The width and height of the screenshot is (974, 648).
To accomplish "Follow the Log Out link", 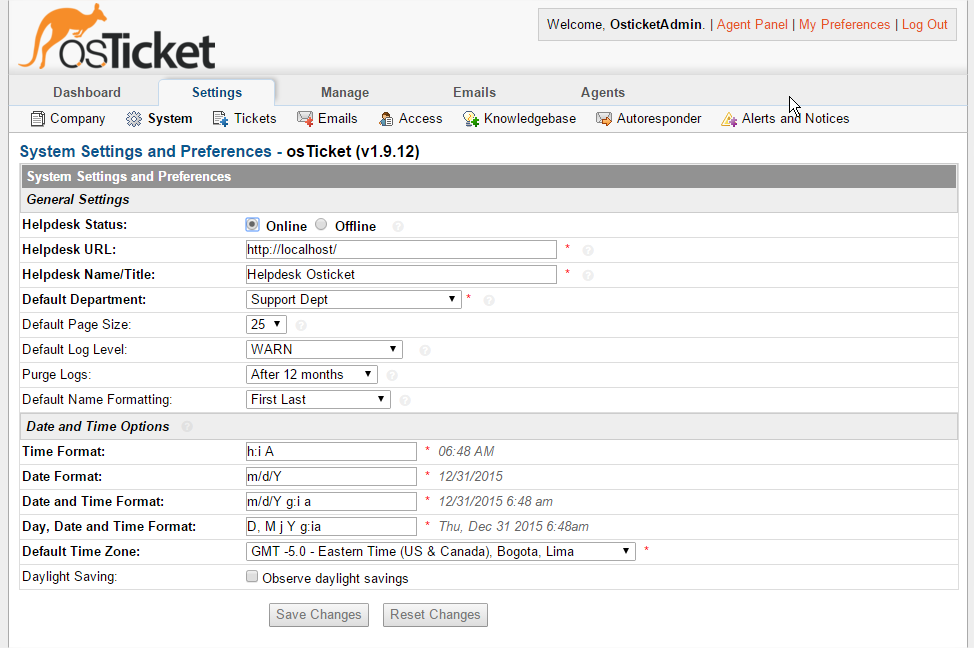I will click(x=924, y=24).
